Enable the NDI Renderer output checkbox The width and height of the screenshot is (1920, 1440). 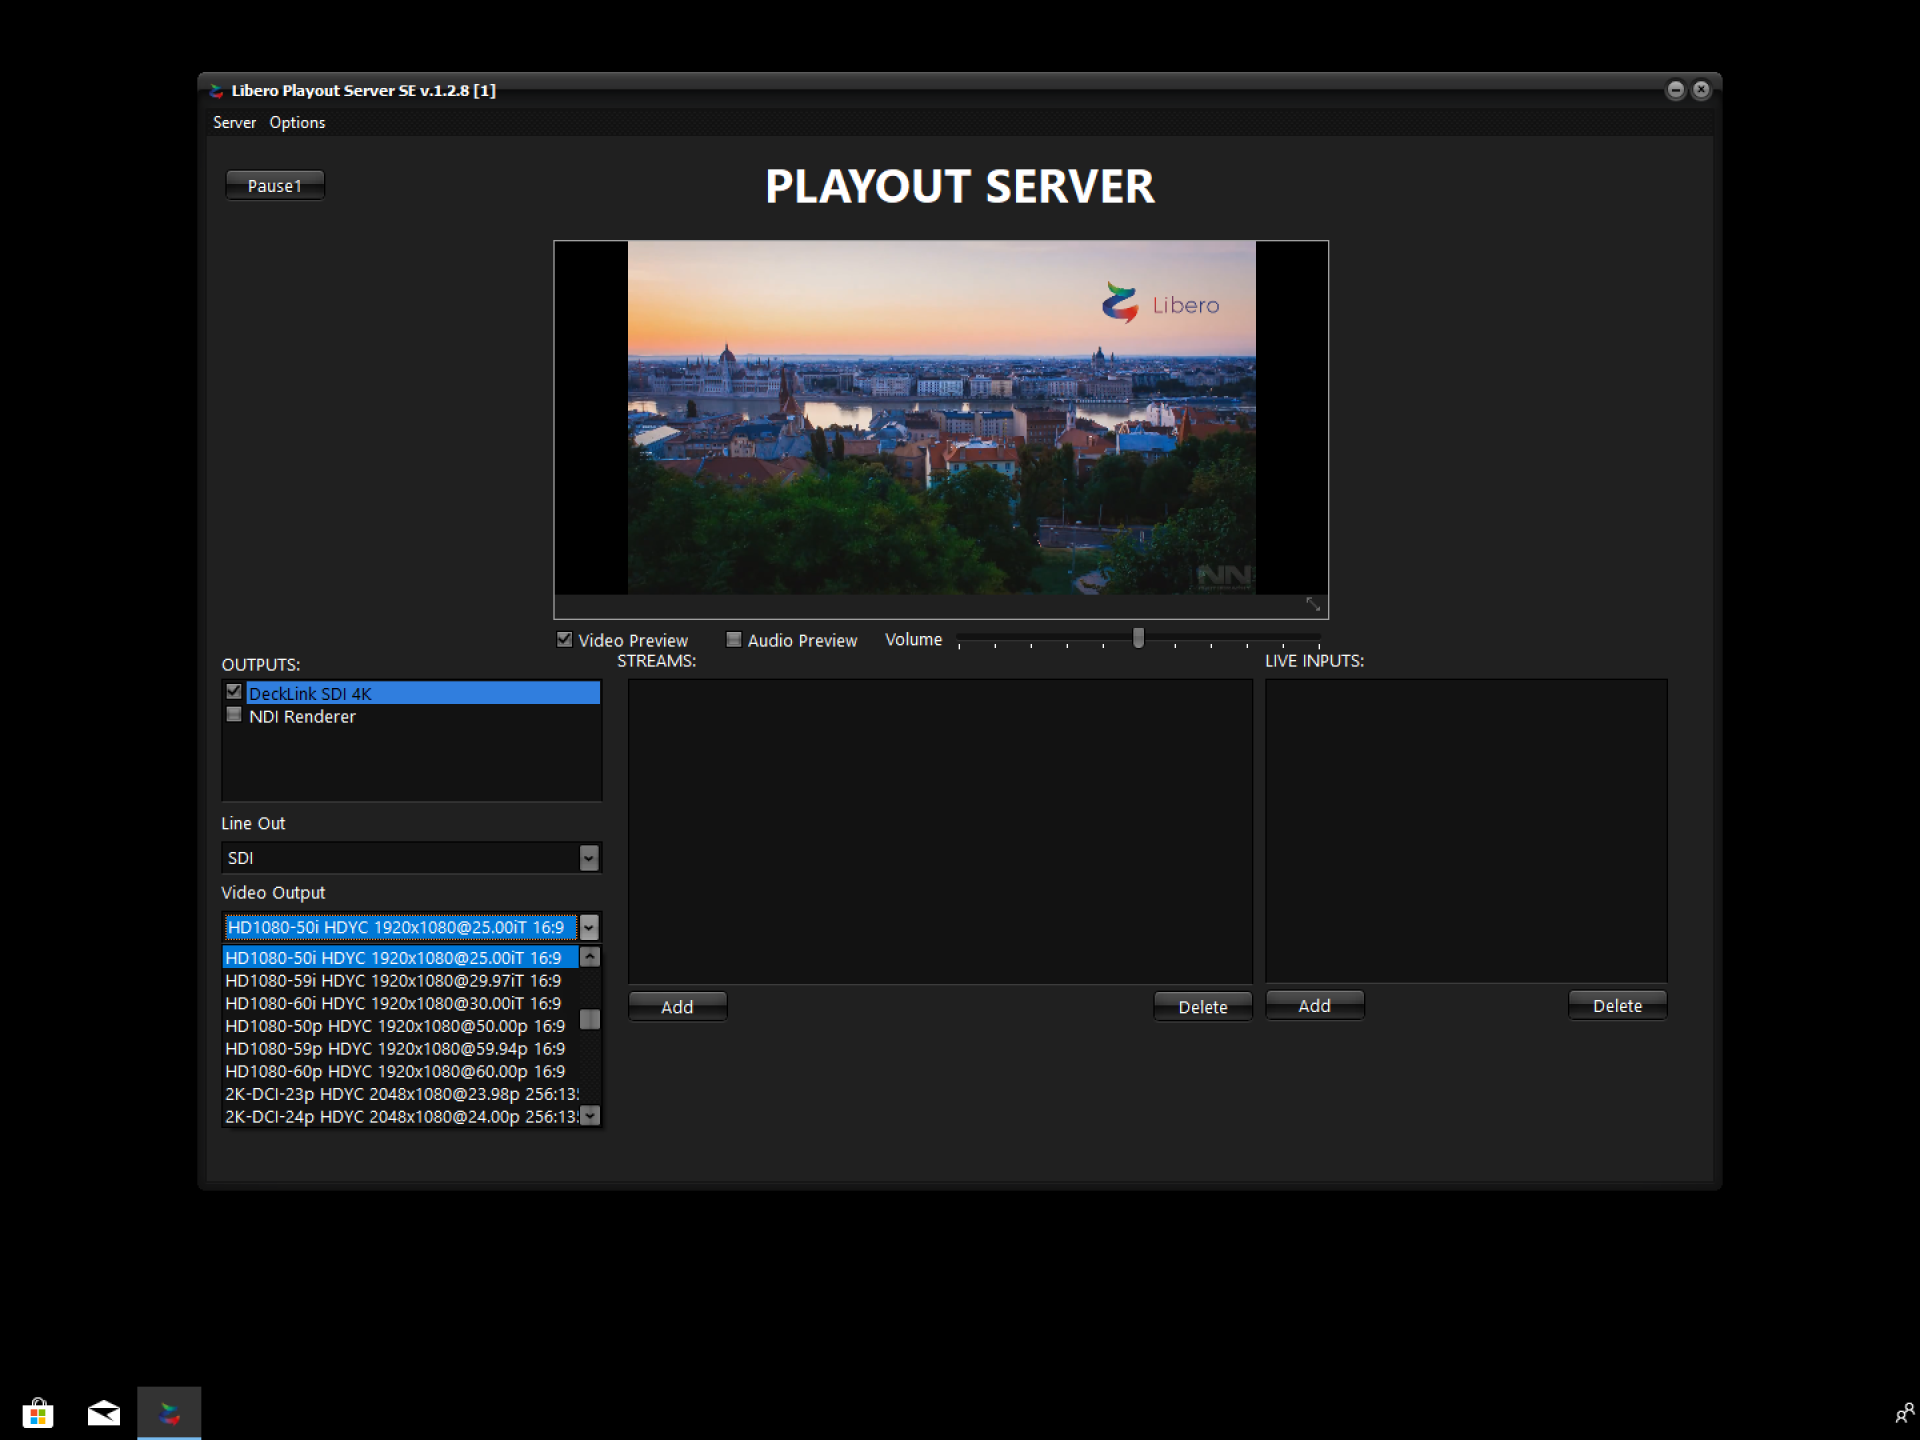click(234, 714)
